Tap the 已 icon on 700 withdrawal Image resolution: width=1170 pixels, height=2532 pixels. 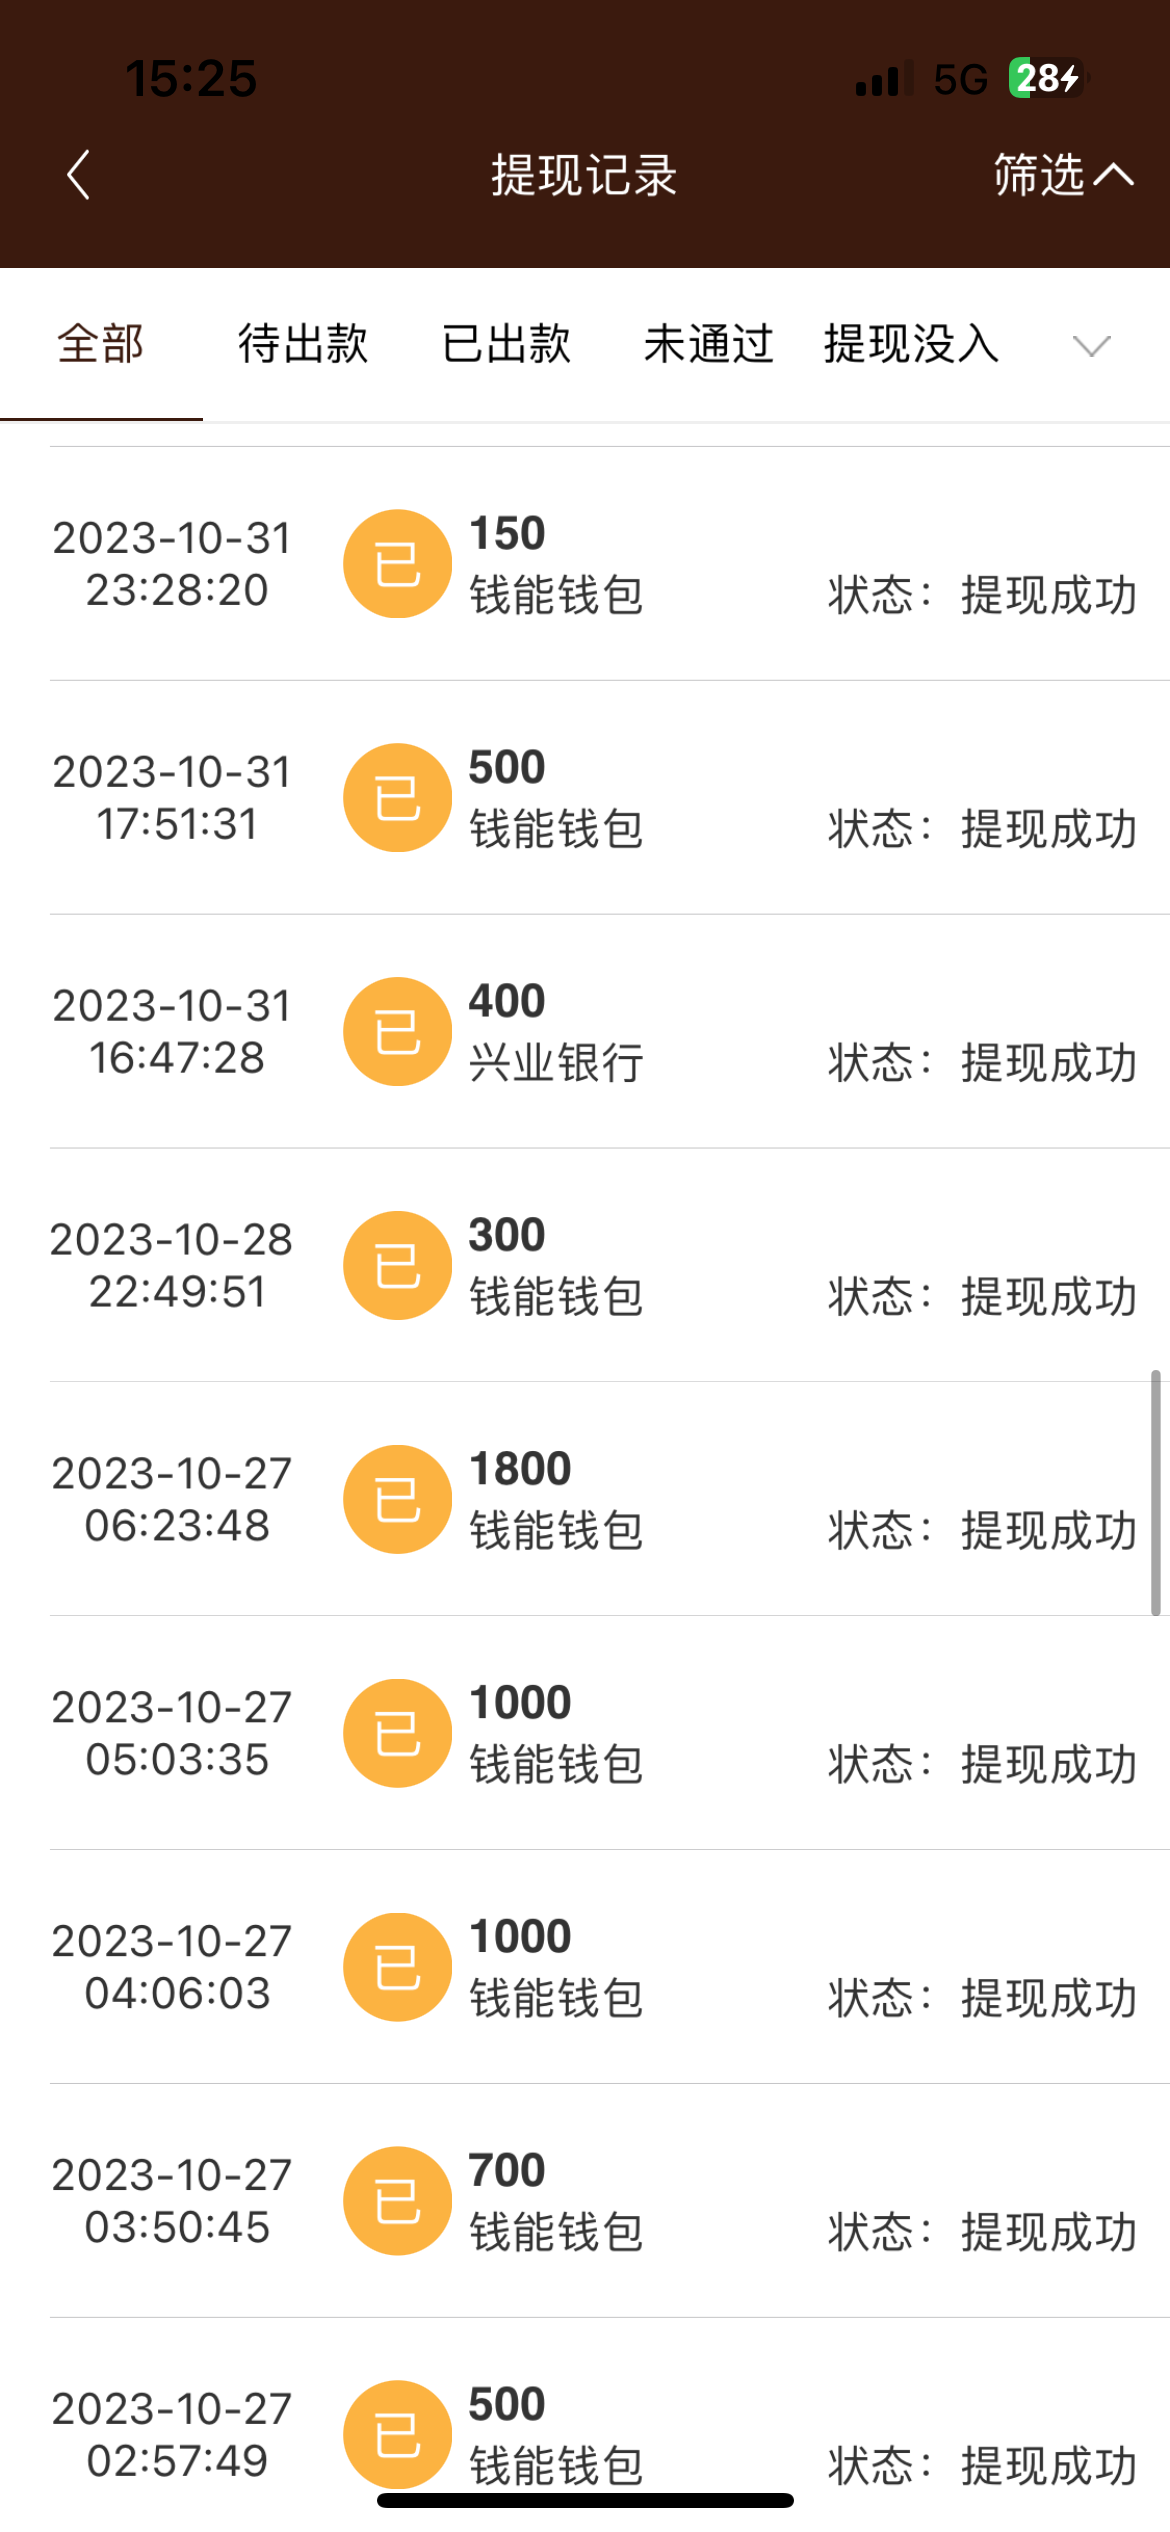pos(397,2201)
